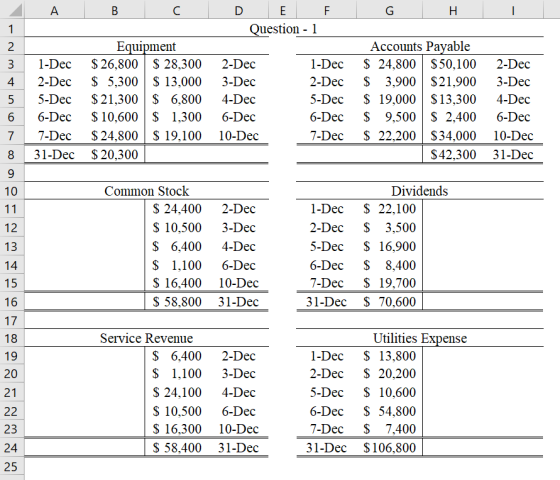The image size is (560, 480).
Task: Click the 31-Dec date in Equipment
Action: [x=54, y=155]
